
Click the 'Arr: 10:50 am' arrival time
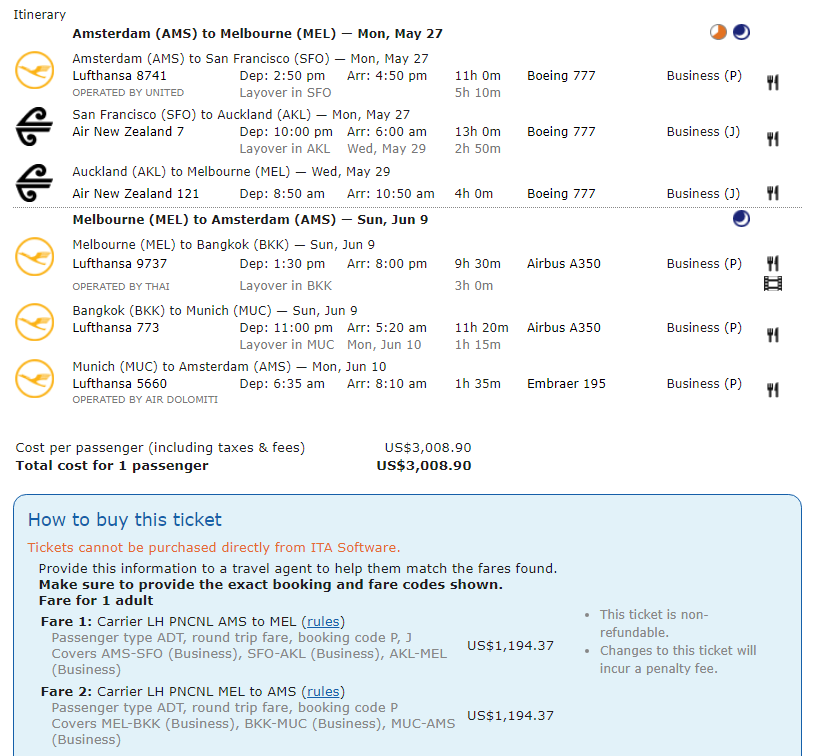(x=391, y=194)
